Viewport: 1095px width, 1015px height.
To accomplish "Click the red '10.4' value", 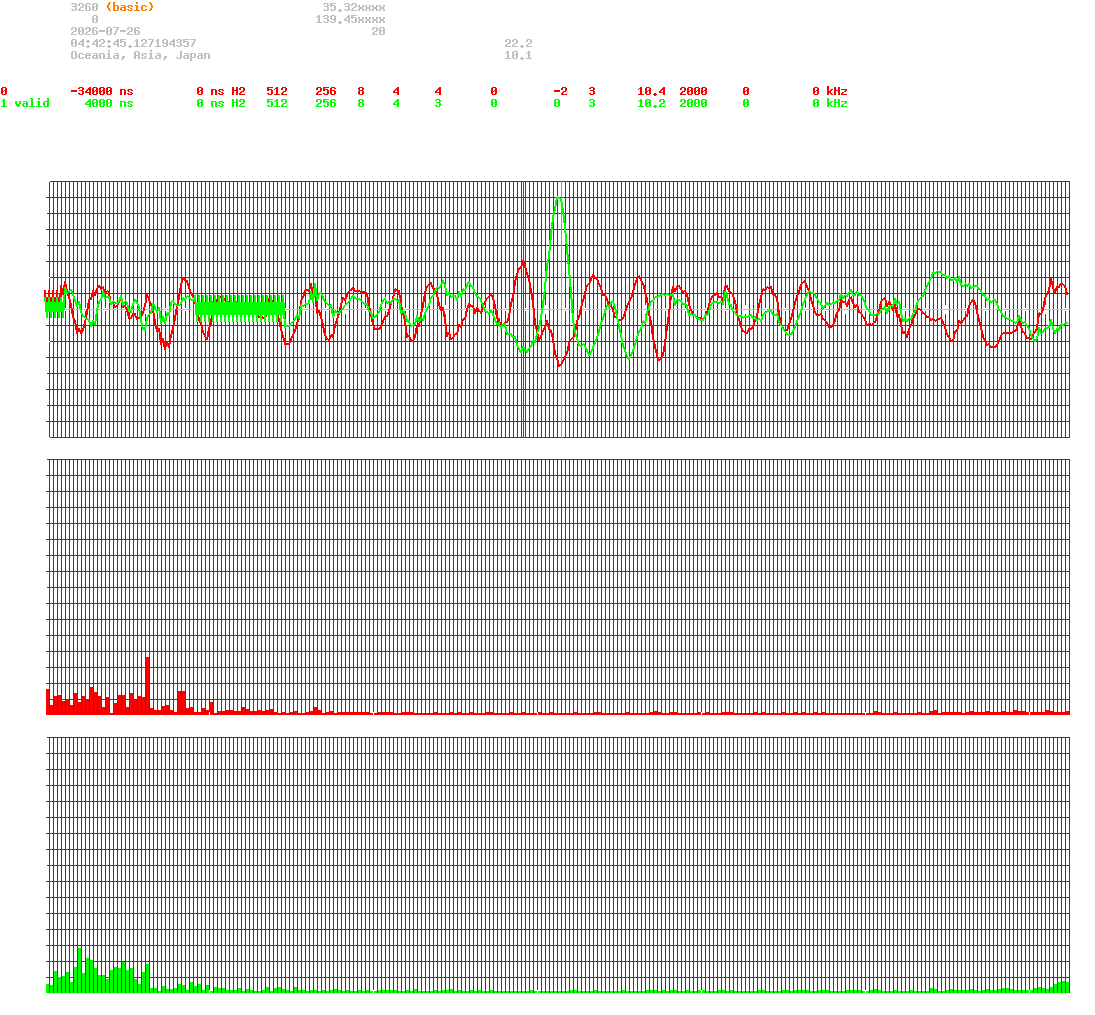I will (x=652, y=92).
